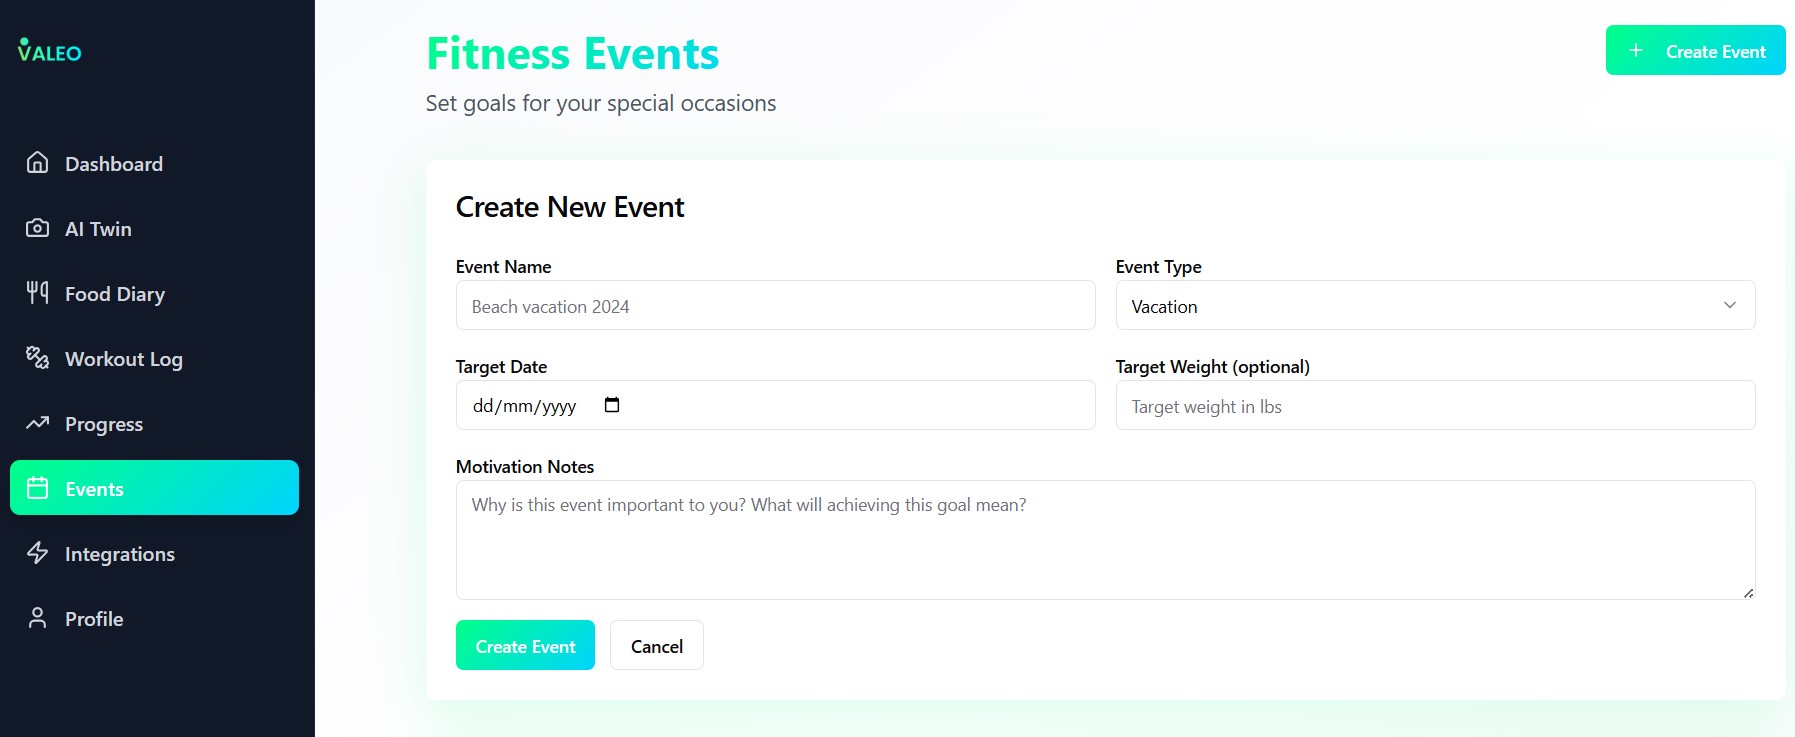Click inside the Motivation Notes textarea
This screenshot has width=1795, height=737.
pos(1104,540)
